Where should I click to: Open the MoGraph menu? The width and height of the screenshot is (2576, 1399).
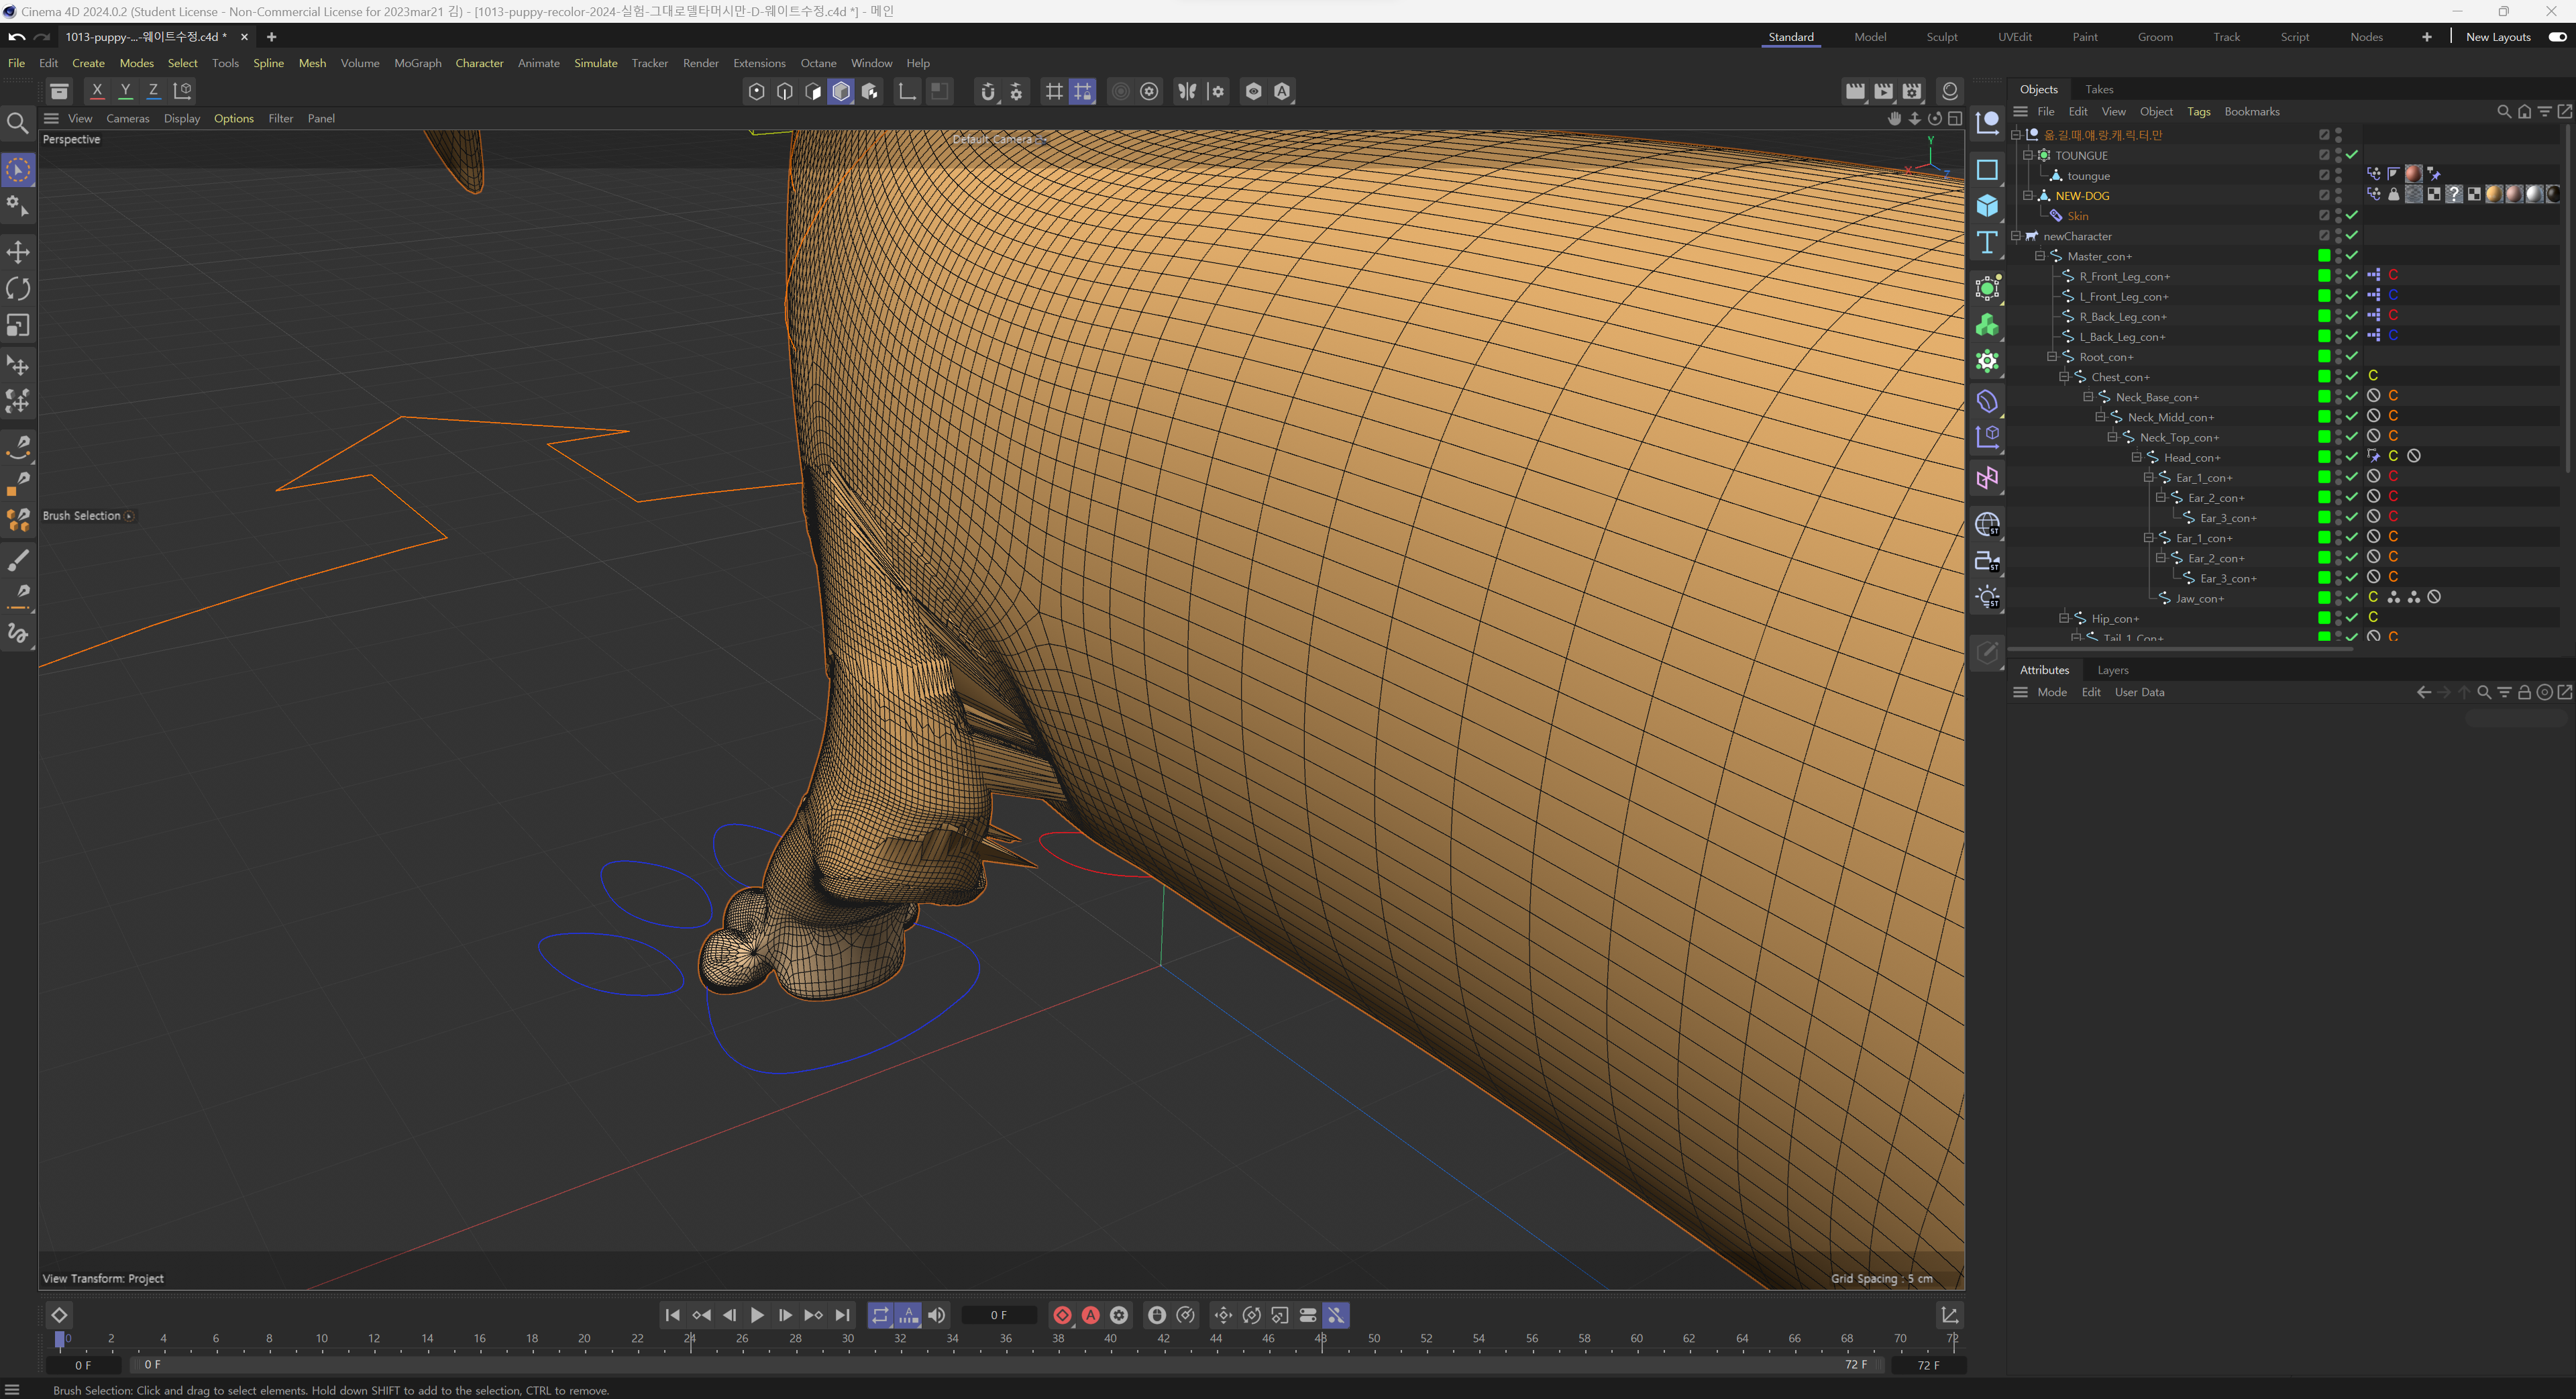(417, 63)
